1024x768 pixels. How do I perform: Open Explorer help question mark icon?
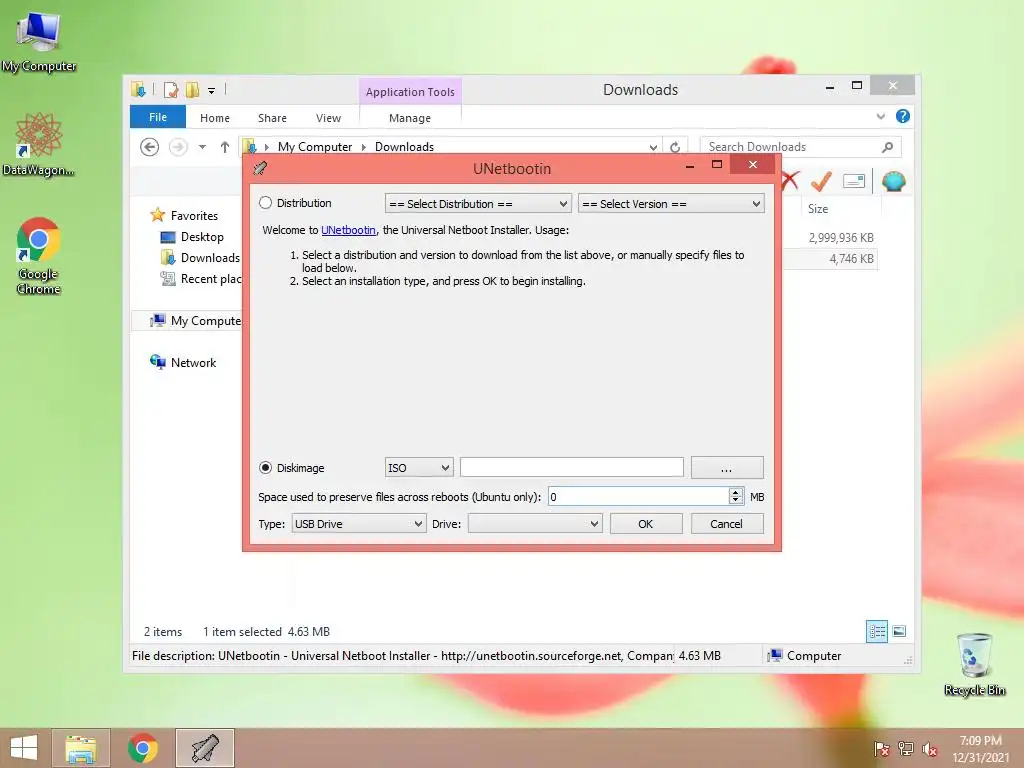pos(903,116)
